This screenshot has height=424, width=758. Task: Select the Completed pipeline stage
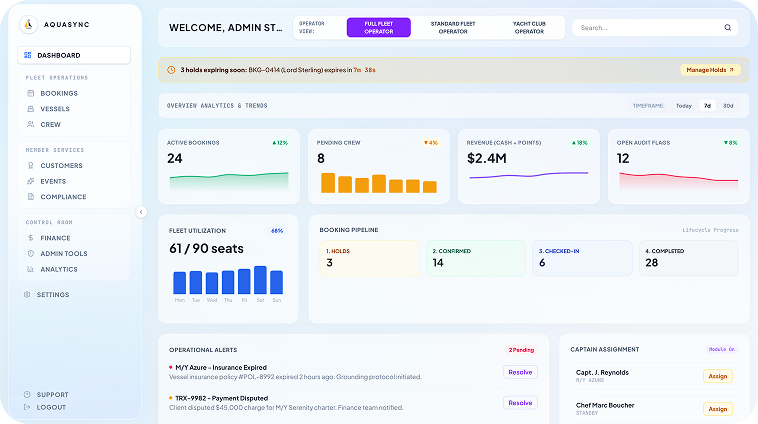(689, 258)
